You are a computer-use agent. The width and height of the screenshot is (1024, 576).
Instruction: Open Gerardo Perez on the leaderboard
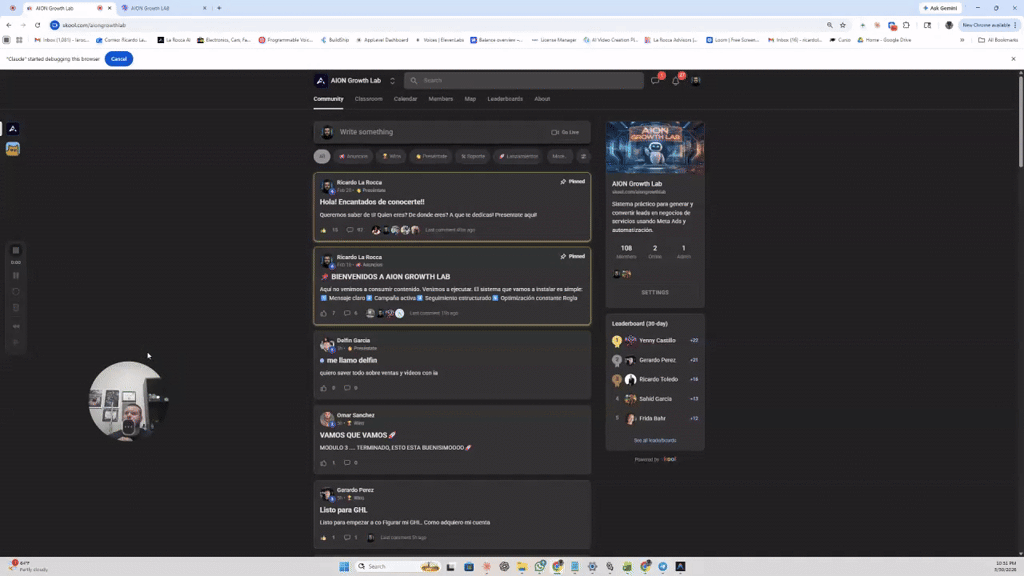(x=657, y=360)
